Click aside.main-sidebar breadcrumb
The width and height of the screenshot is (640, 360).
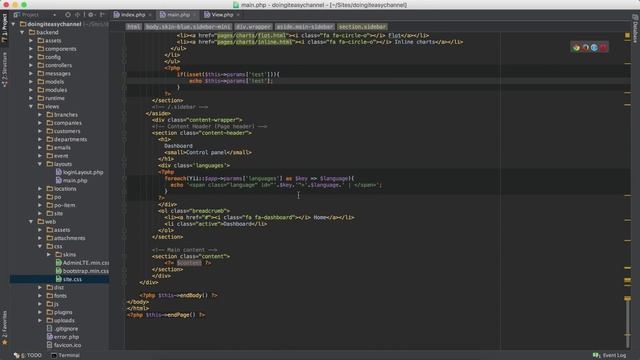pyautogui.click(x=304, y=27)
